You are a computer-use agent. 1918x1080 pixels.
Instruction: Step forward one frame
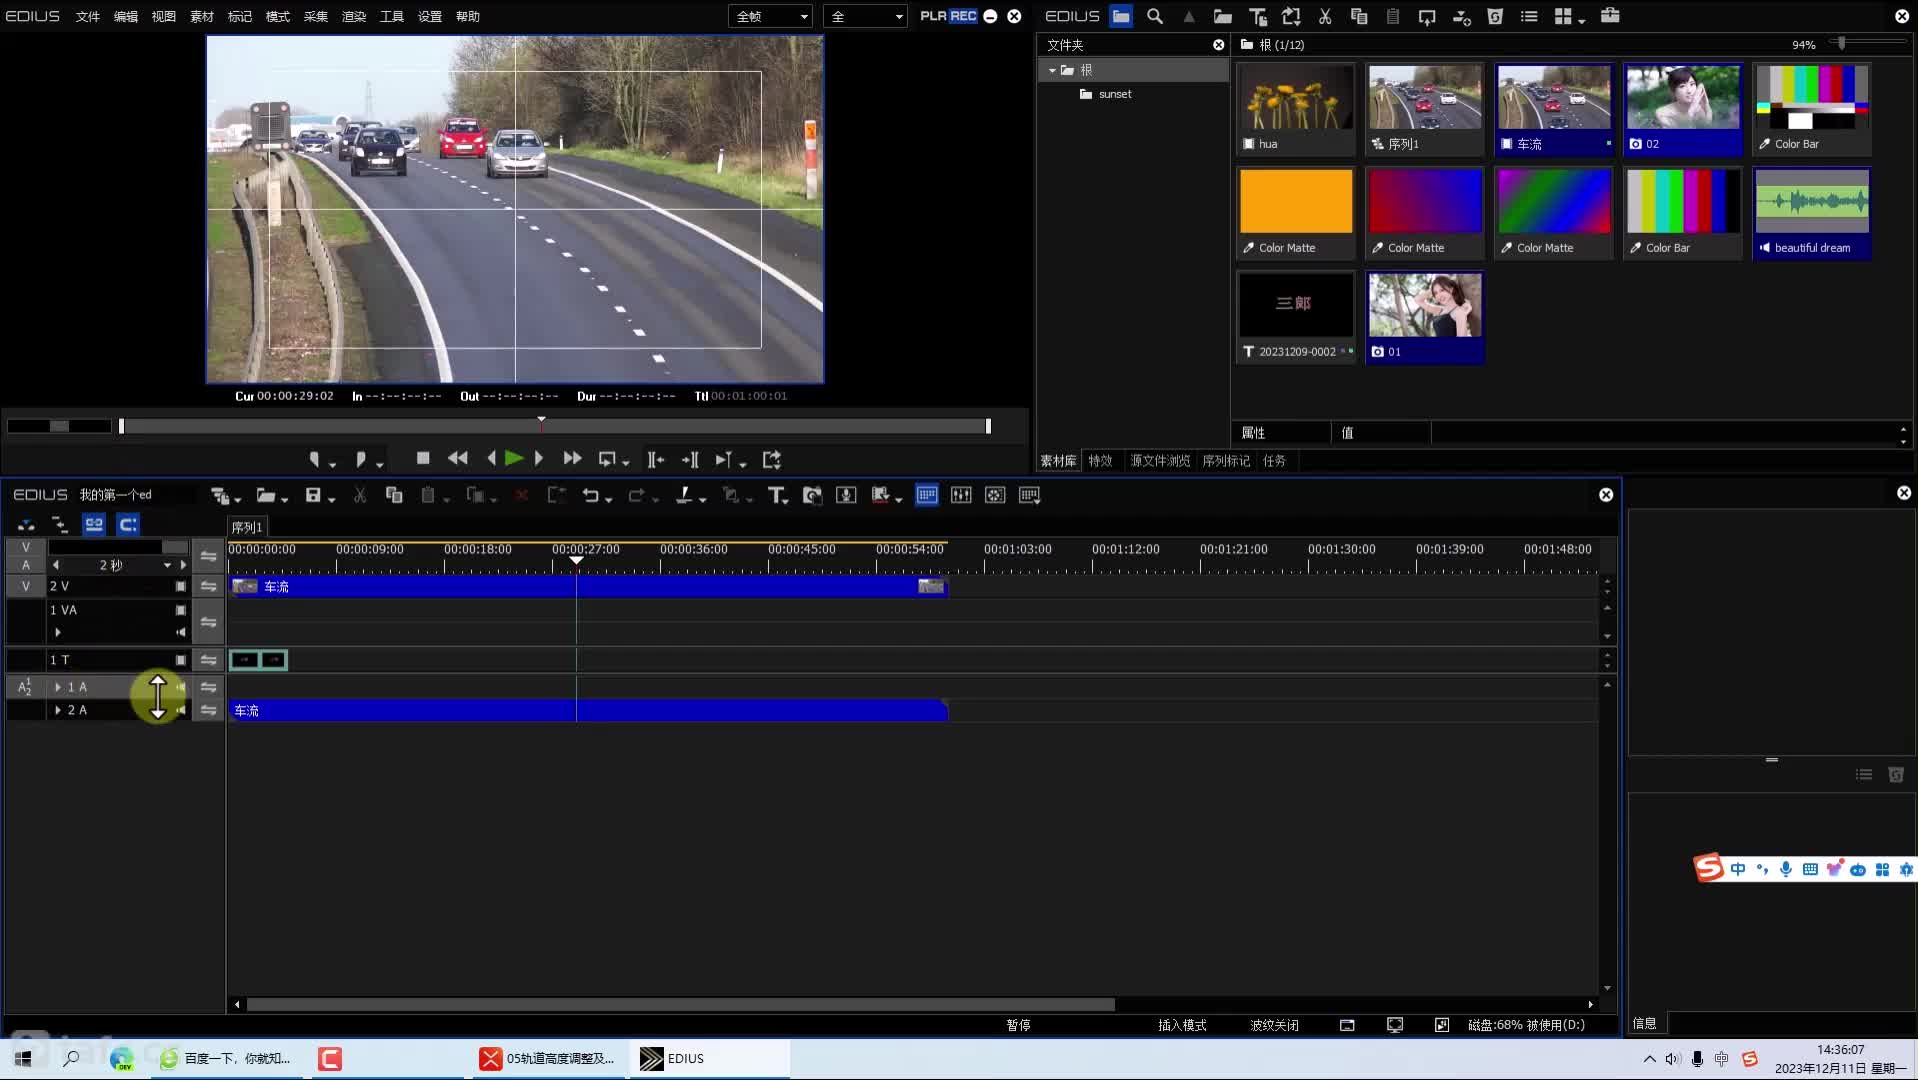[x=538, y=458]
